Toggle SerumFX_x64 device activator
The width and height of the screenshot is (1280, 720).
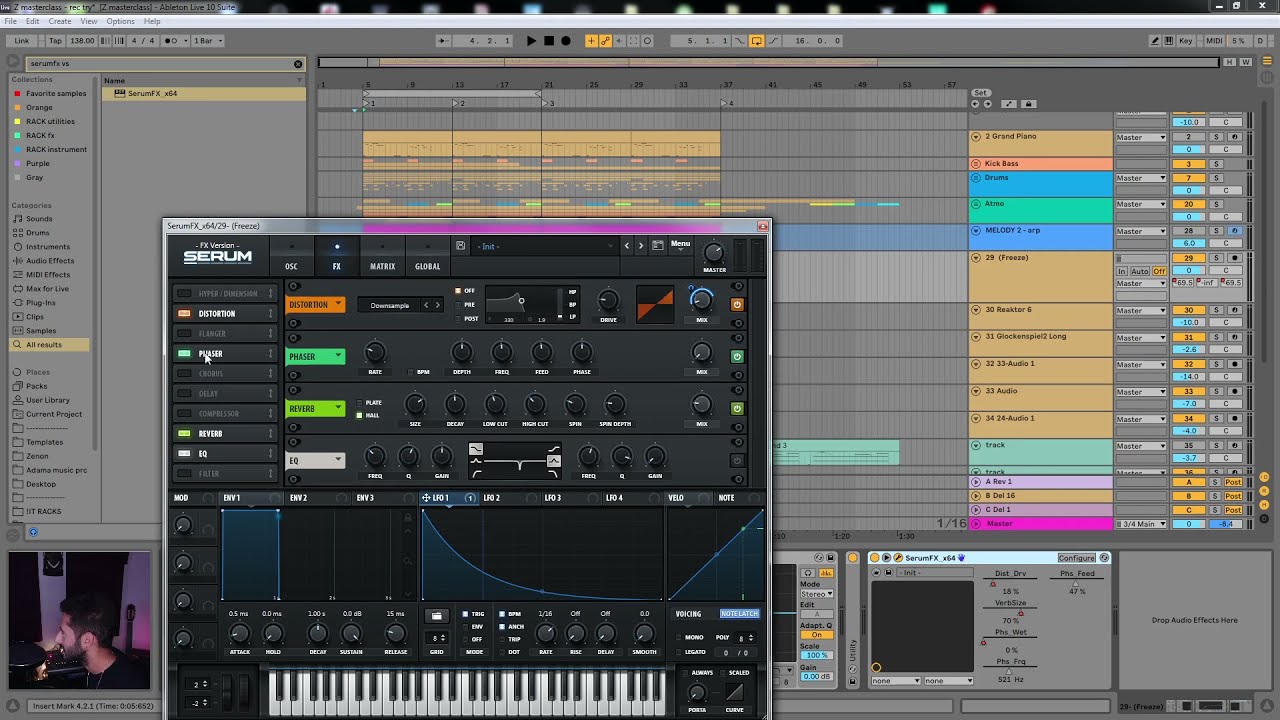[874, 558]
